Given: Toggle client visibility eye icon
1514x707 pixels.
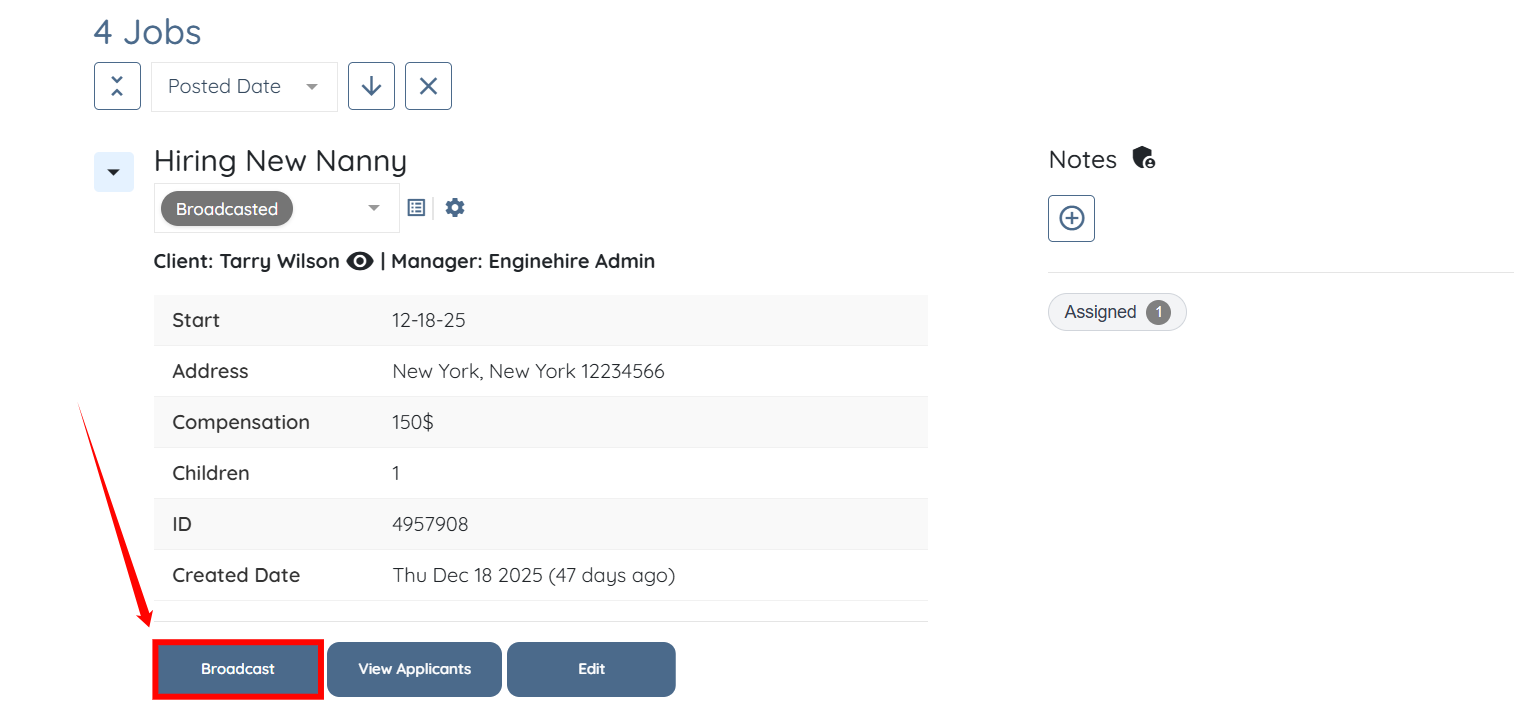Looking at the screenshot, I should tap(360, 262).
